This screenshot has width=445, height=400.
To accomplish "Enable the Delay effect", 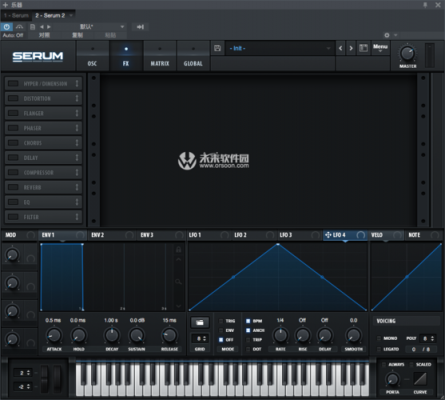I will (13, 157).
